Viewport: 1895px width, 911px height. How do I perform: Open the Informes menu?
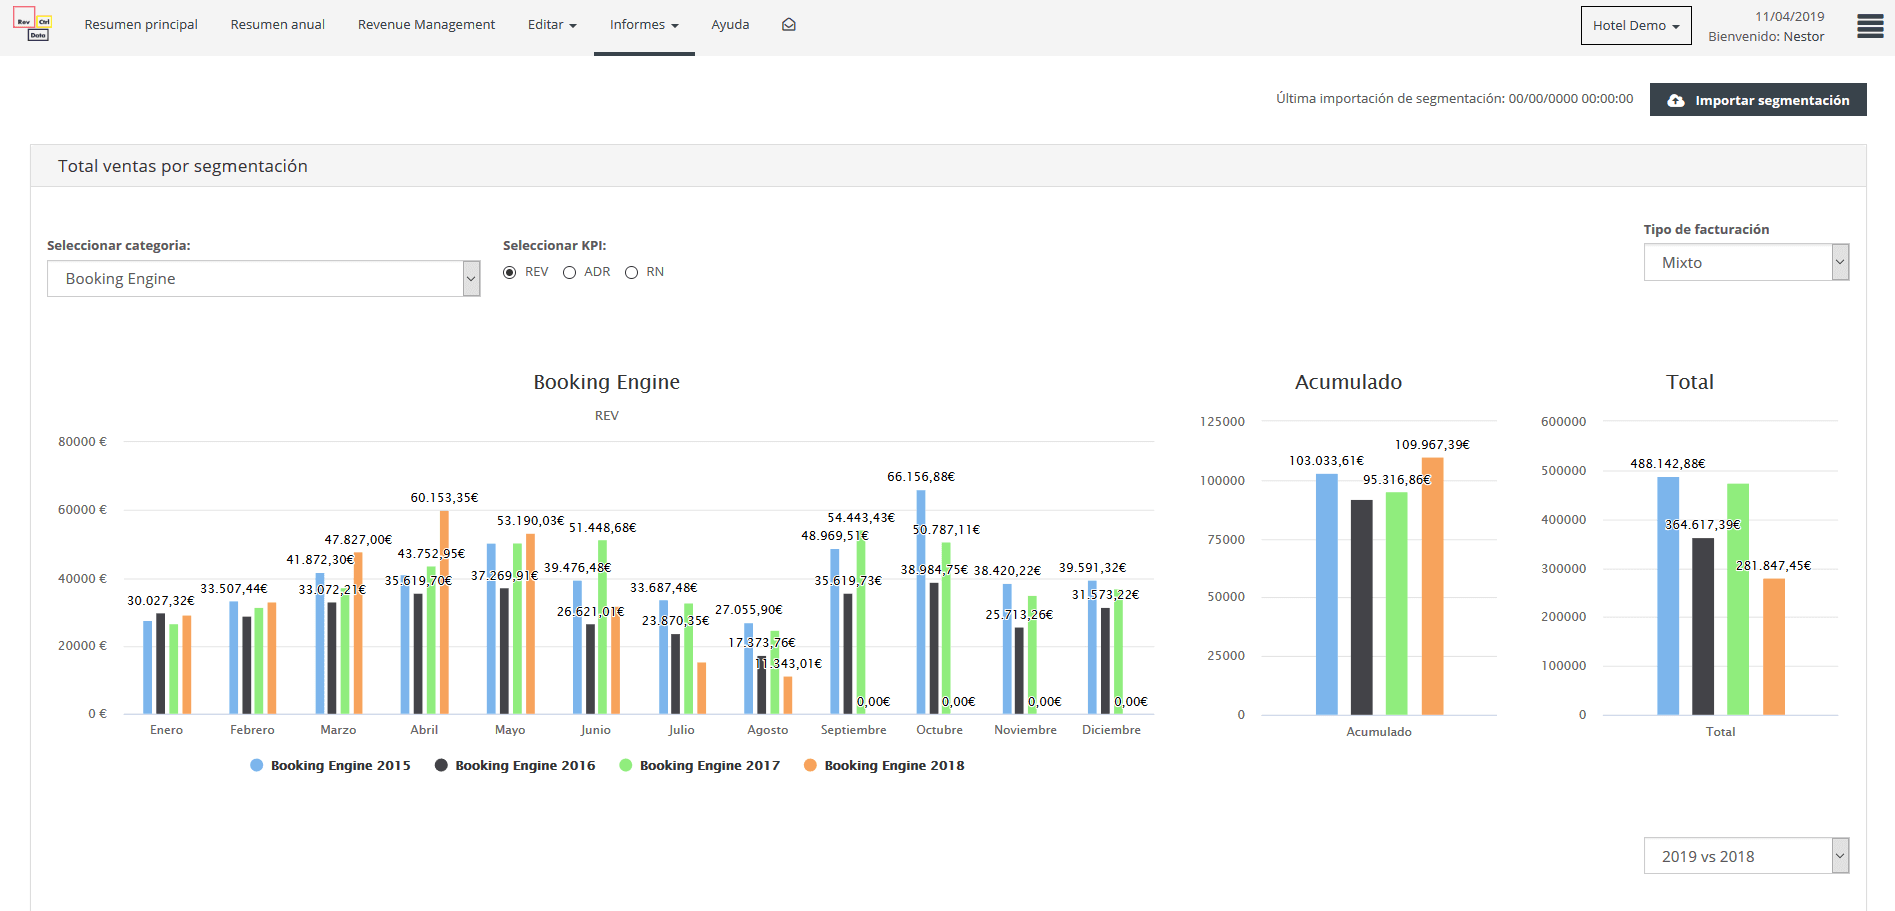644,25
